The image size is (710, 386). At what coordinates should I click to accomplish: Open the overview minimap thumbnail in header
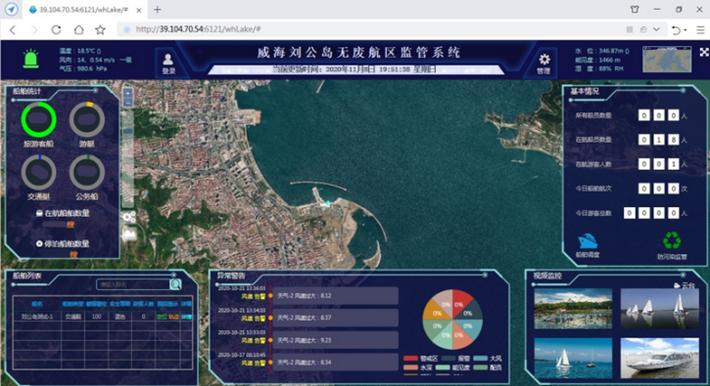pyautogui.click(x=667, y=59)
